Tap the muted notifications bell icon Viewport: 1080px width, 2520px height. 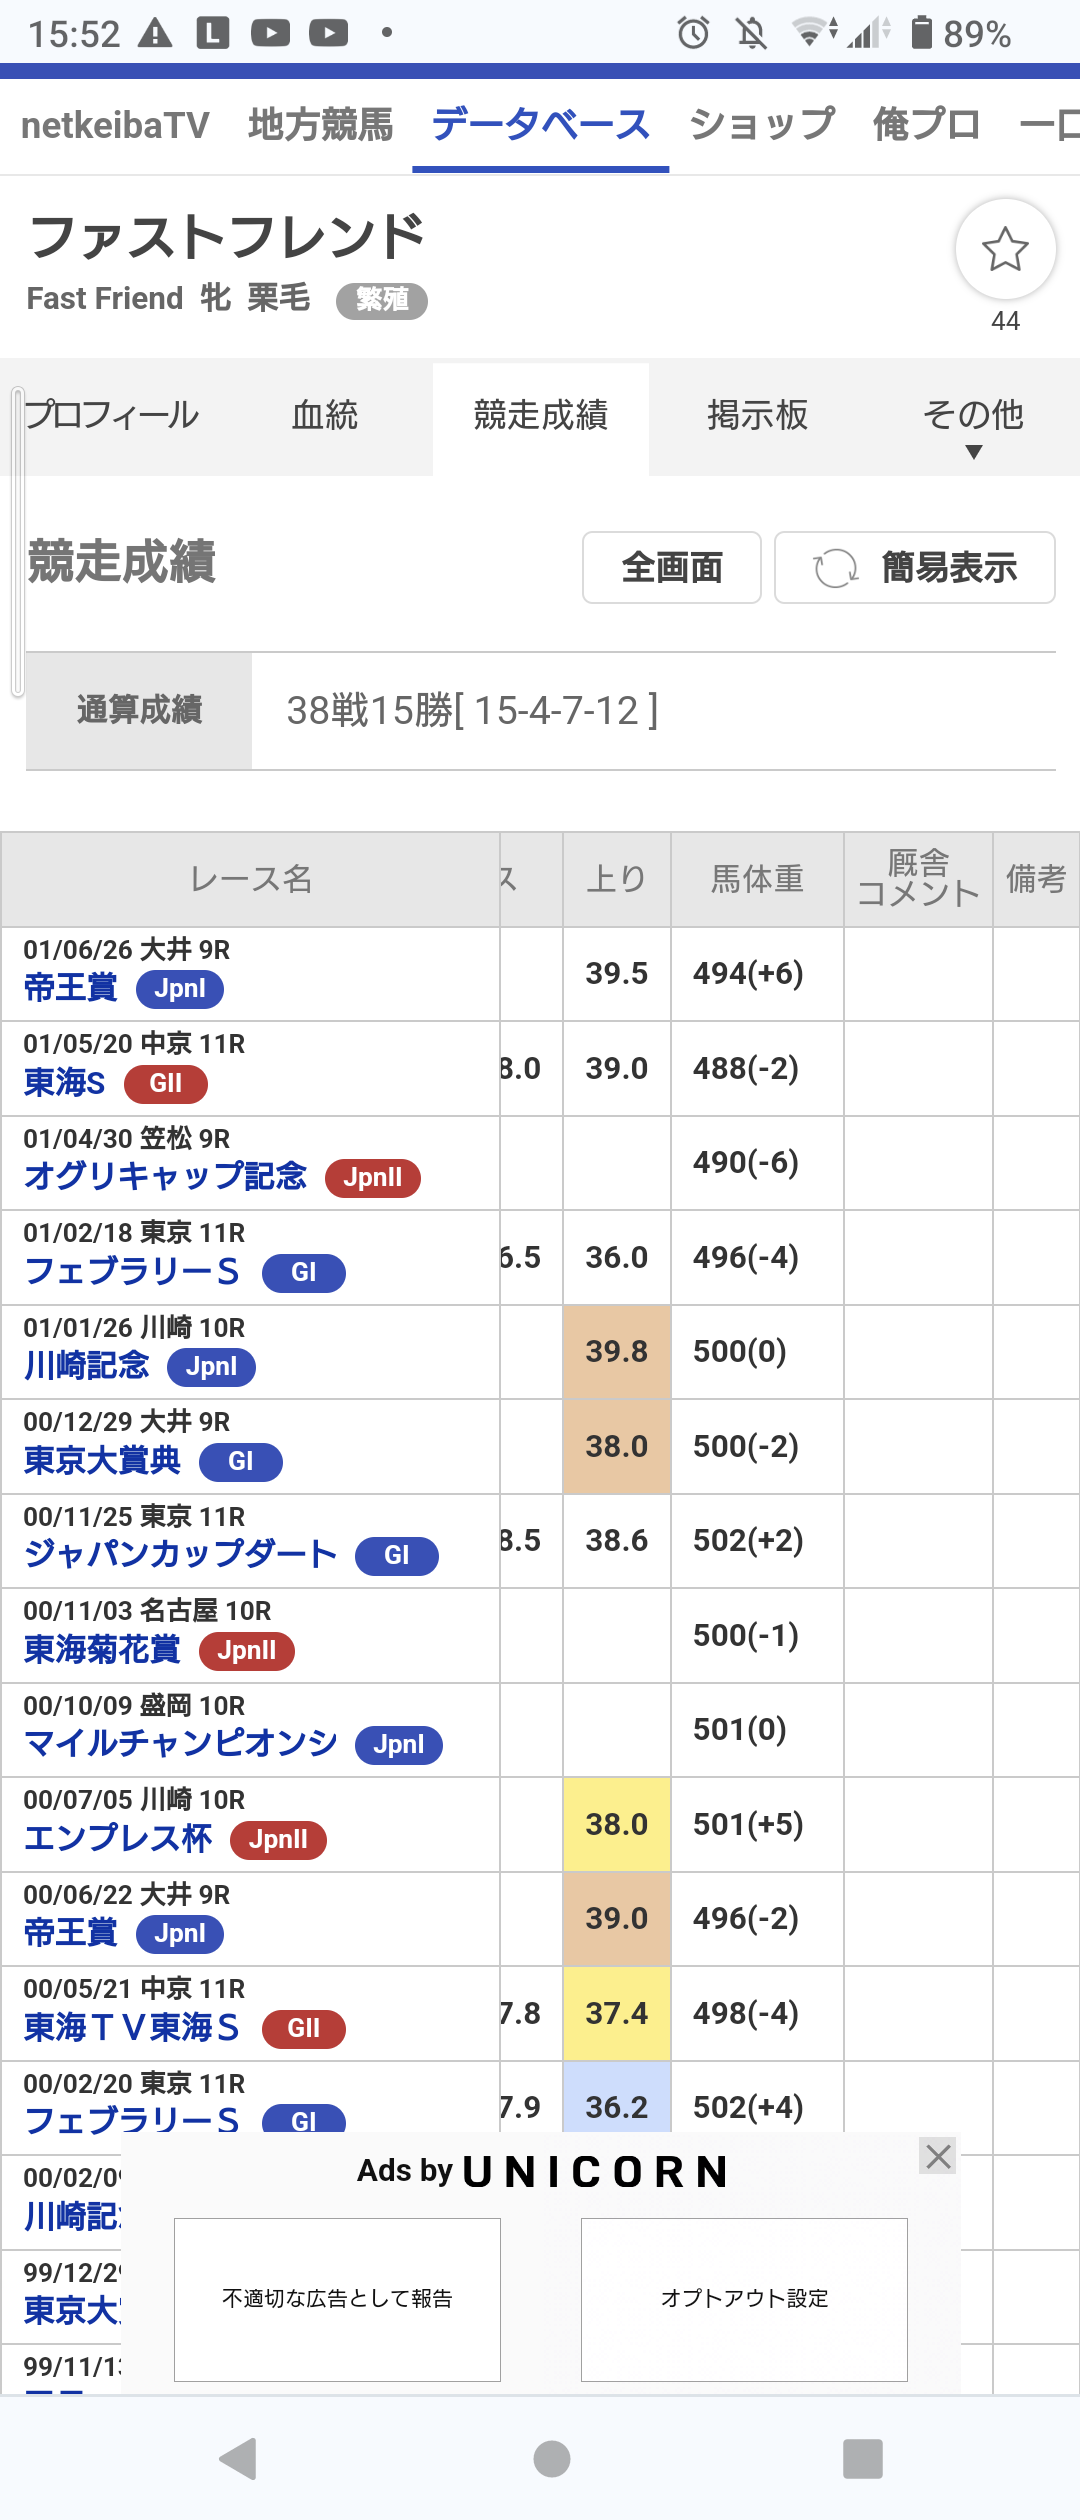751,34
